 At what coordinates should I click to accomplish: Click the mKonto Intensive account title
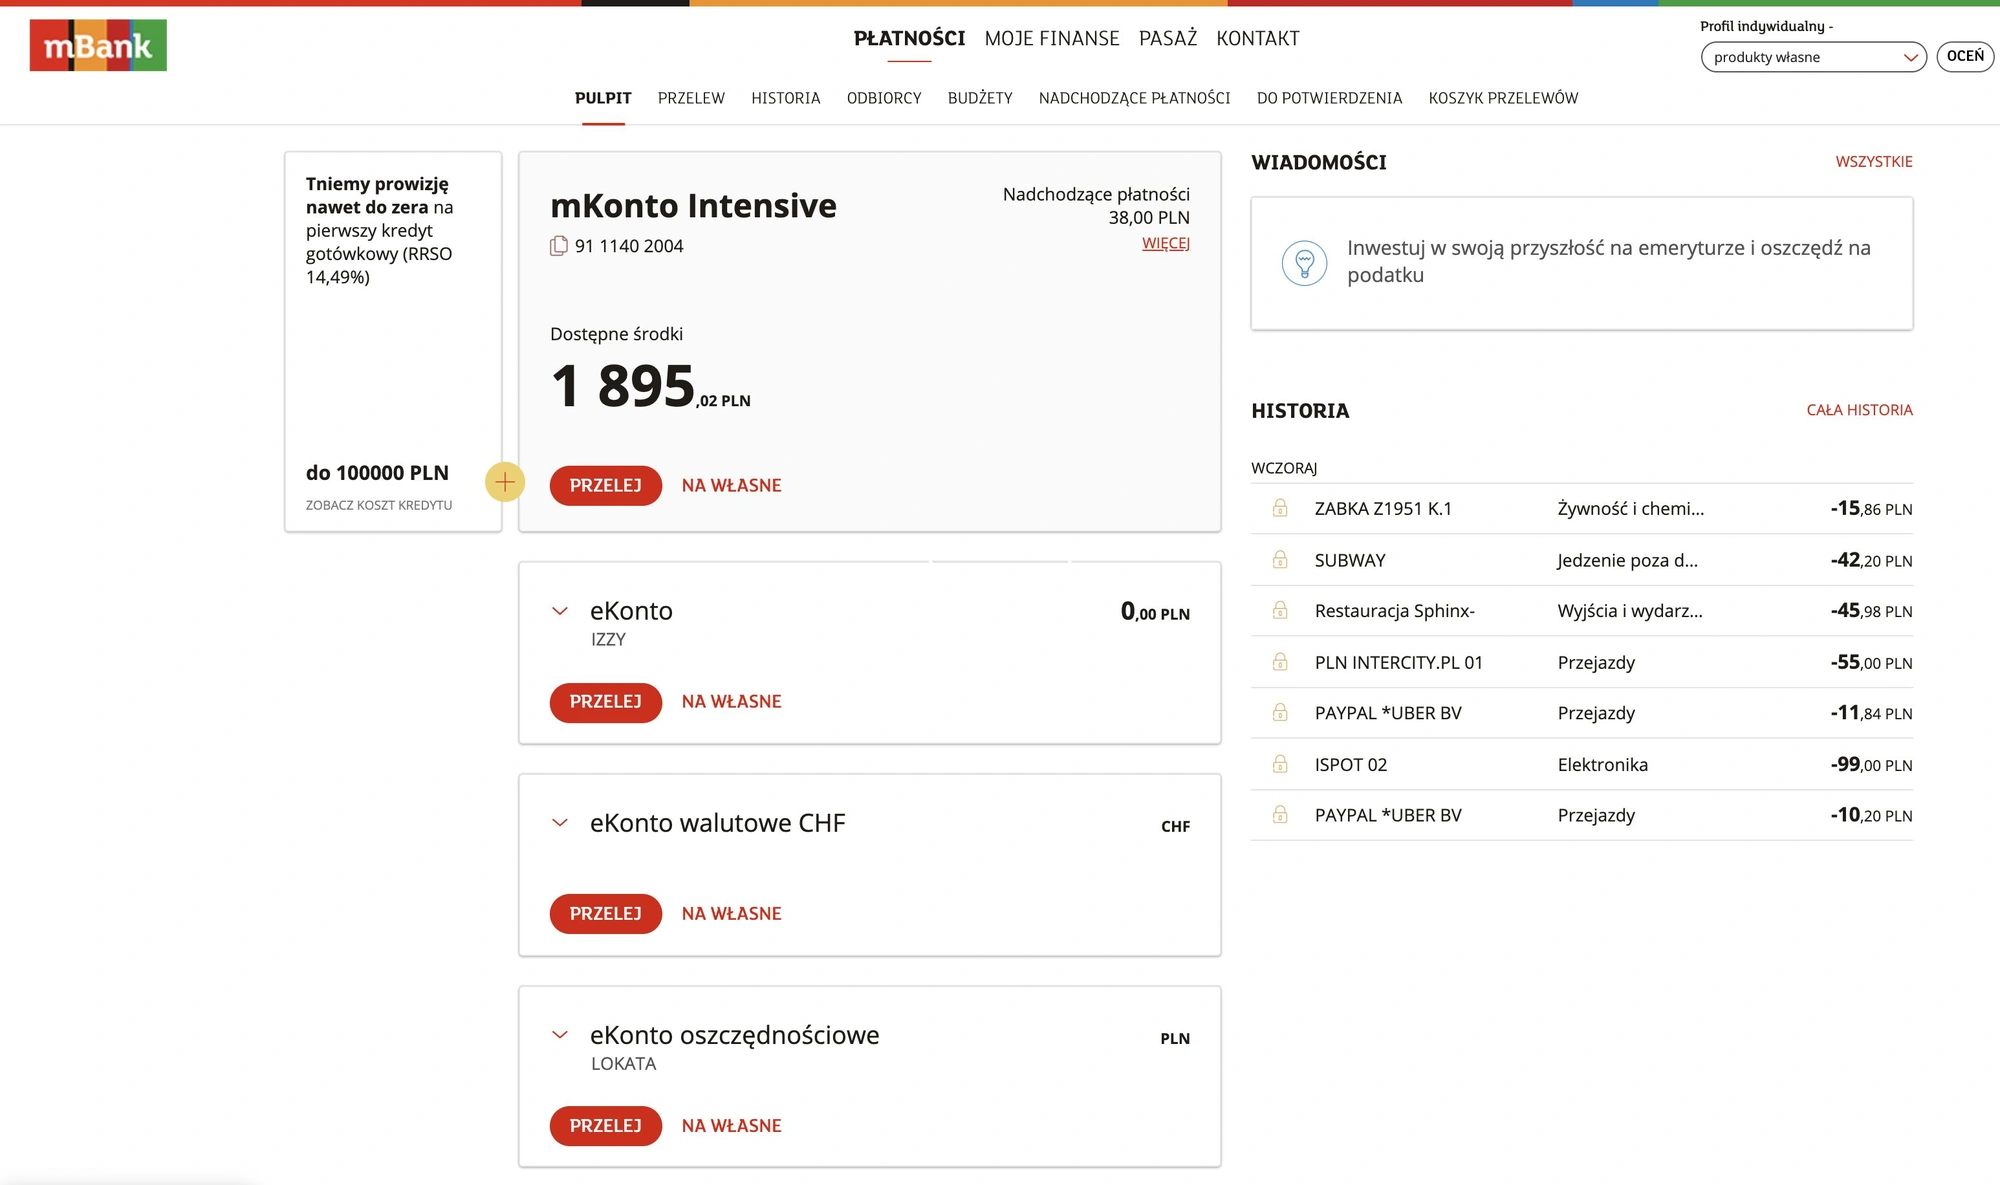point(693,205)
